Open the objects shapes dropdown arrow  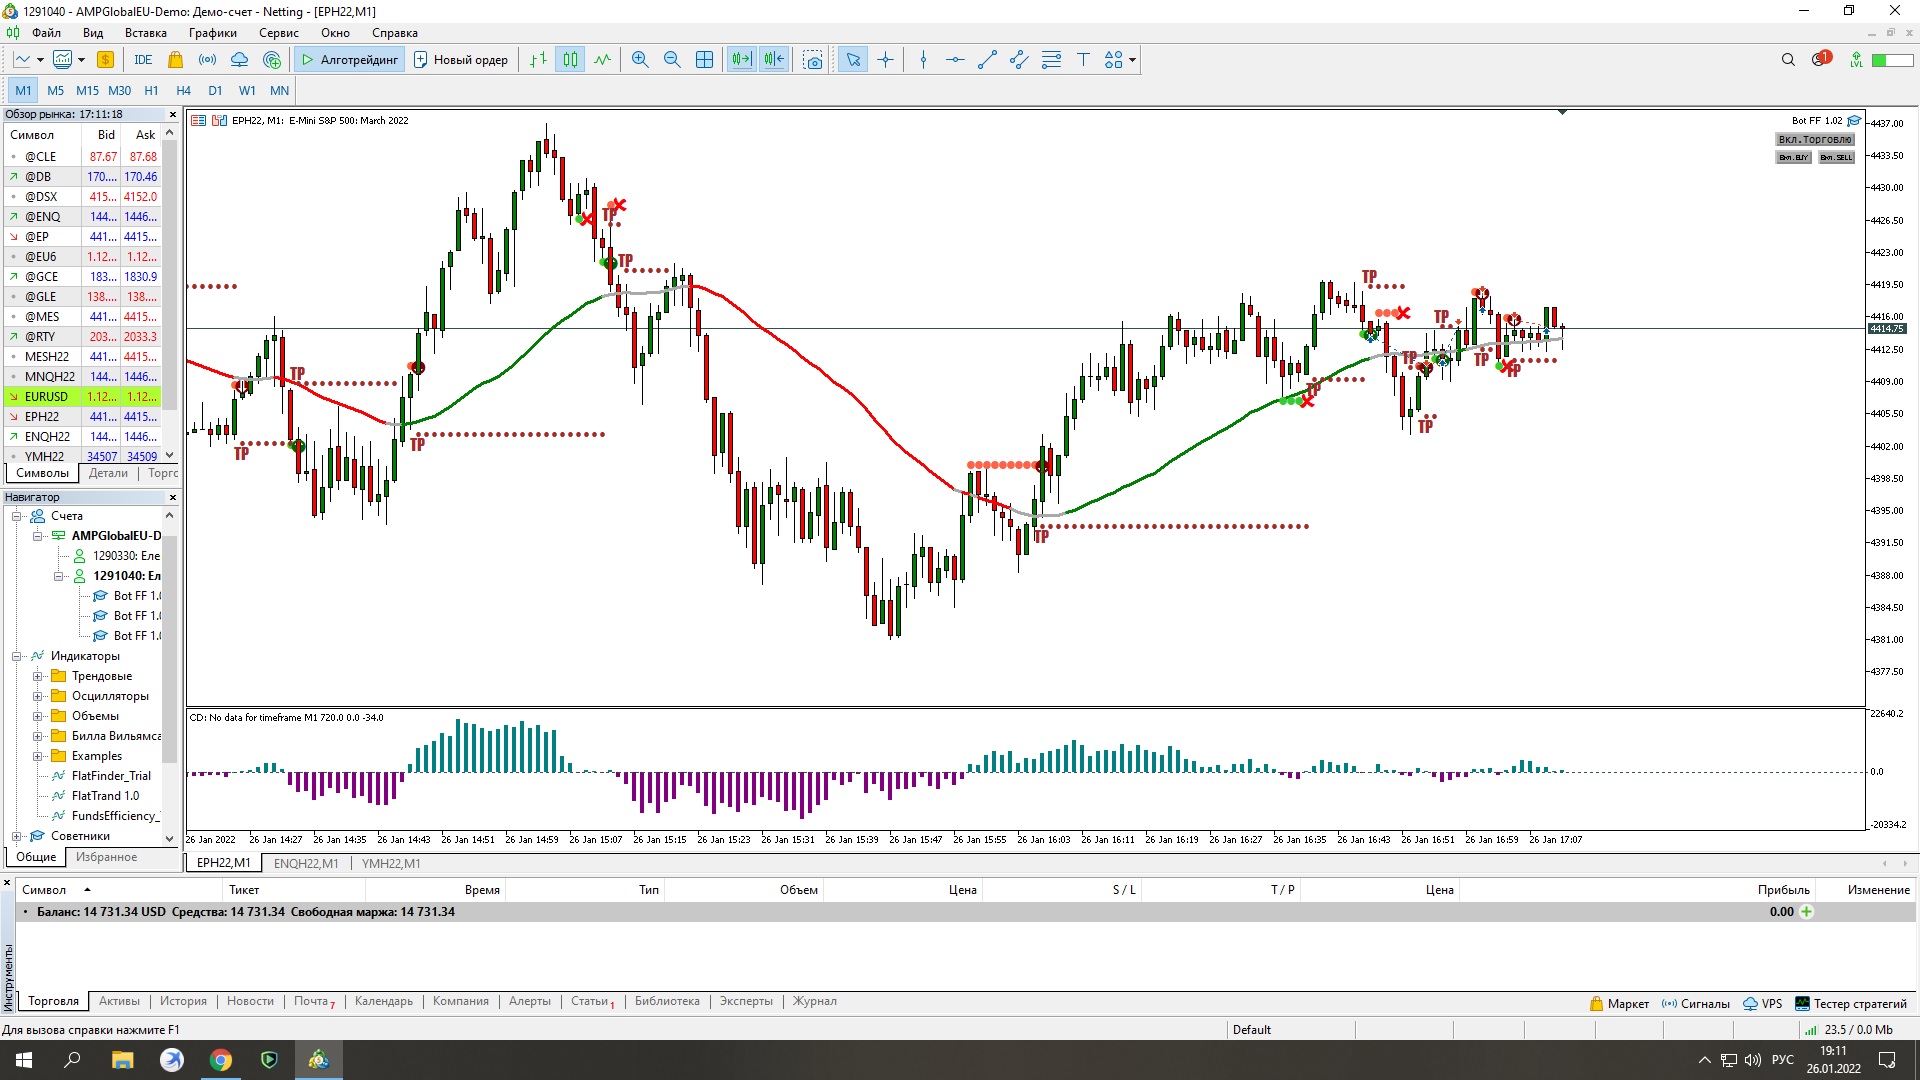pyautogui.click(x=1132, y=60)
